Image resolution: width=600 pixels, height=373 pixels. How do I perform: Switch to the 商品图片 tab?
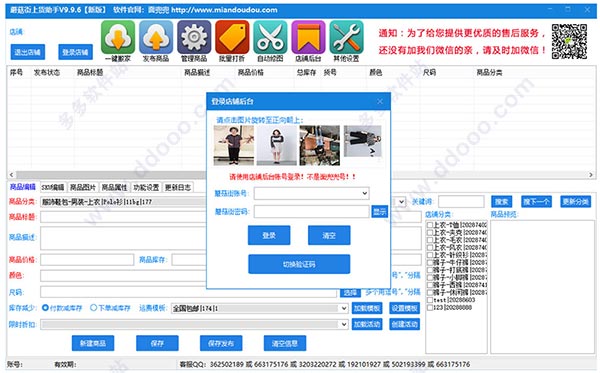click(x=82, y=187)
